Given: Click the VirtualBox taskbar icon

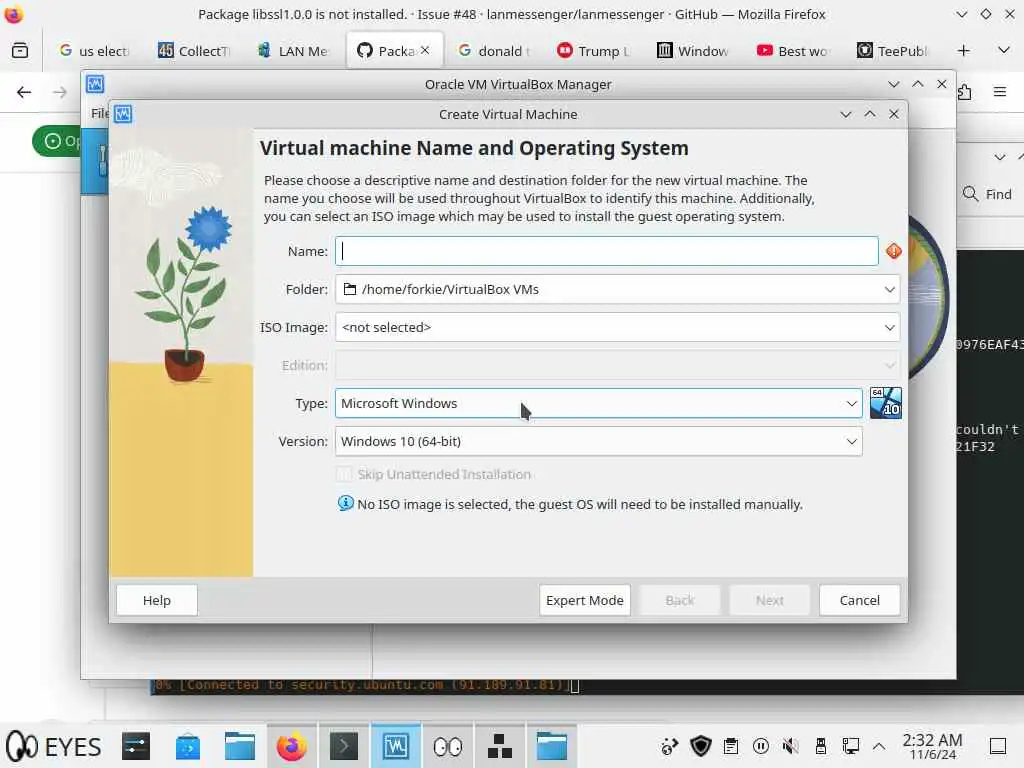Looking at the screenshot, I should pos(396,746).
